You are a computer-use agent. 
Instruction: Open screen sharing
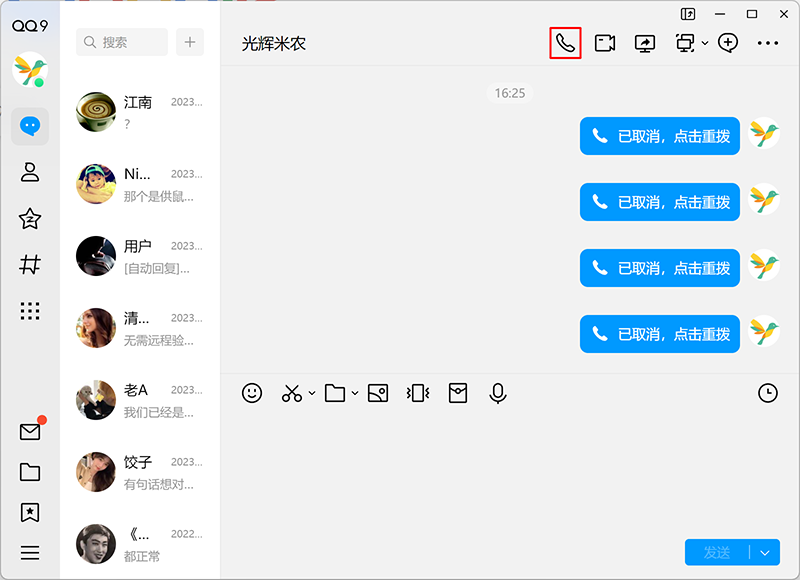pyautogui.click(x=644, y=43)
